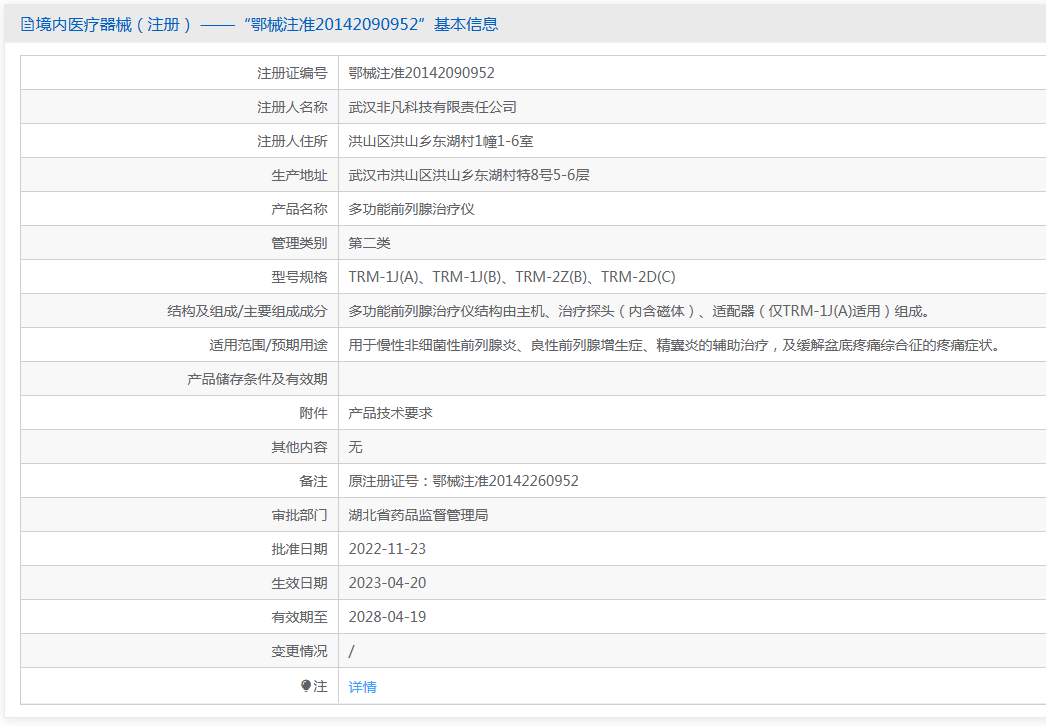Select 武汉市洪山区洪山乡东湖村特8号5-6层 cell
Image resolution: width=1046 pixels, height=726 pixels.
point(469,175)
